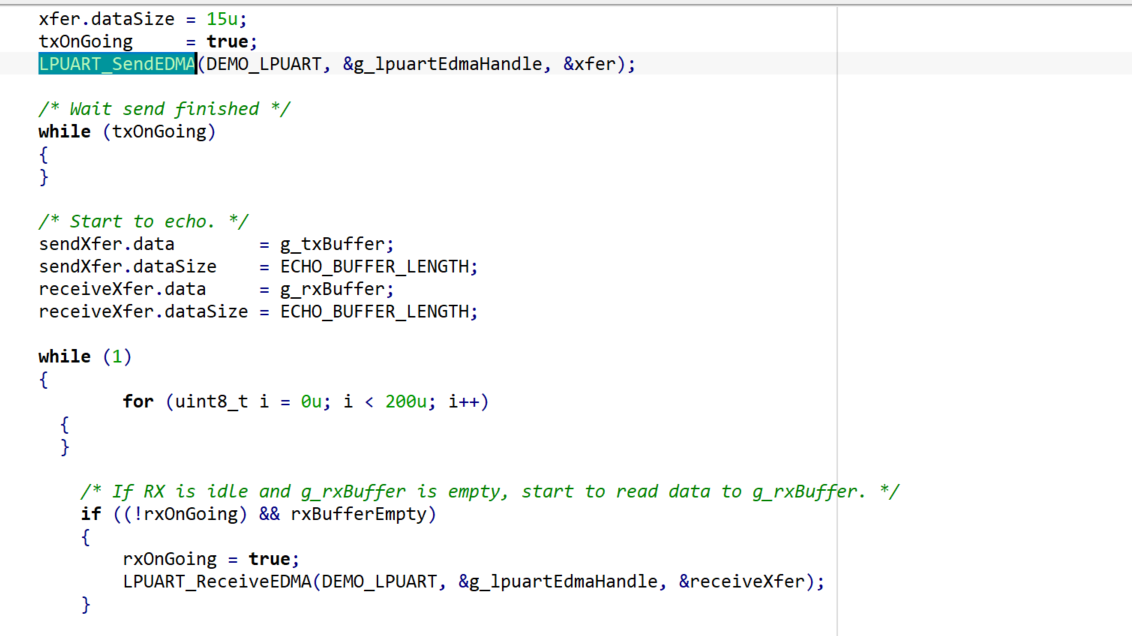Click 'sendXfer.dataSize' identifier

pyautogui.click(x=128, y=266)
